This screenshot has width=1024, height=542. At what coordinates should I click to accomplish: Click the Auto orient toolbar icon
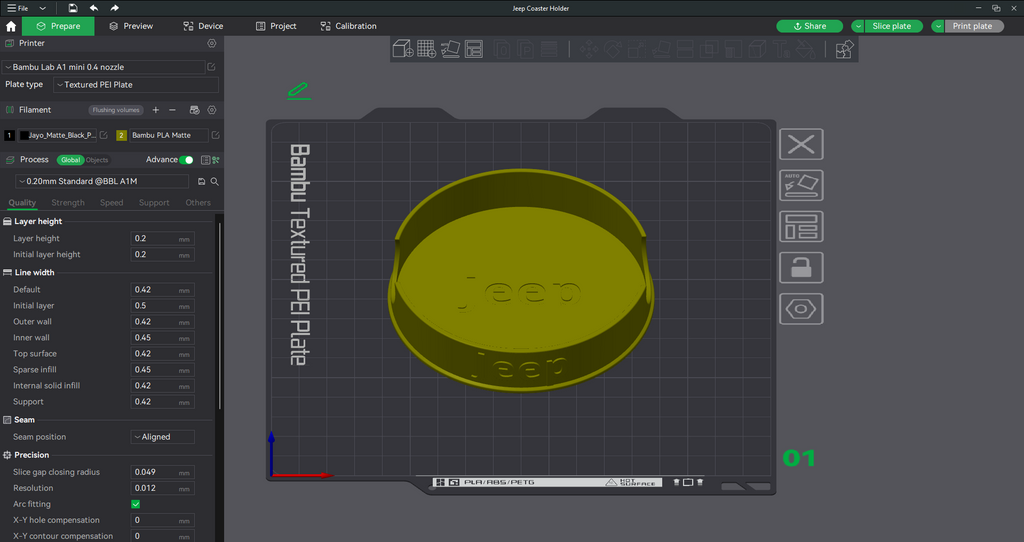coord(450,49)
